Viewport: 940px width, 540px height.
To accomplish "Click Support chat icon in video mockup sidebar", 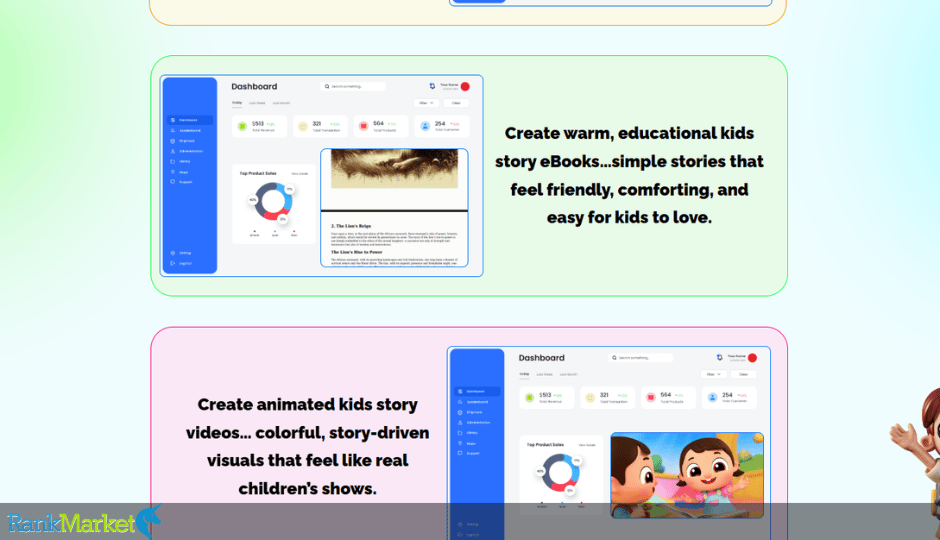I will pos(460,453).
